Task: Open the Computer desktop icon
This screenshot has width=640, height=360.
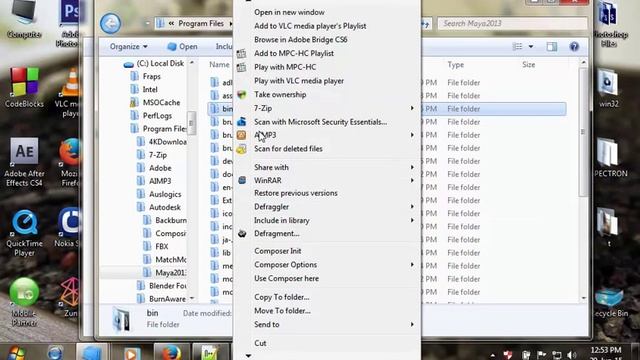Action: [x=24, y=19]
